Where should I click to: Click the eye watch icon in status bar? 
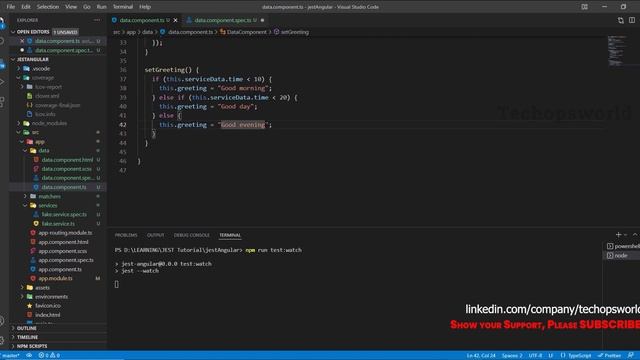(x=29, y=356)
